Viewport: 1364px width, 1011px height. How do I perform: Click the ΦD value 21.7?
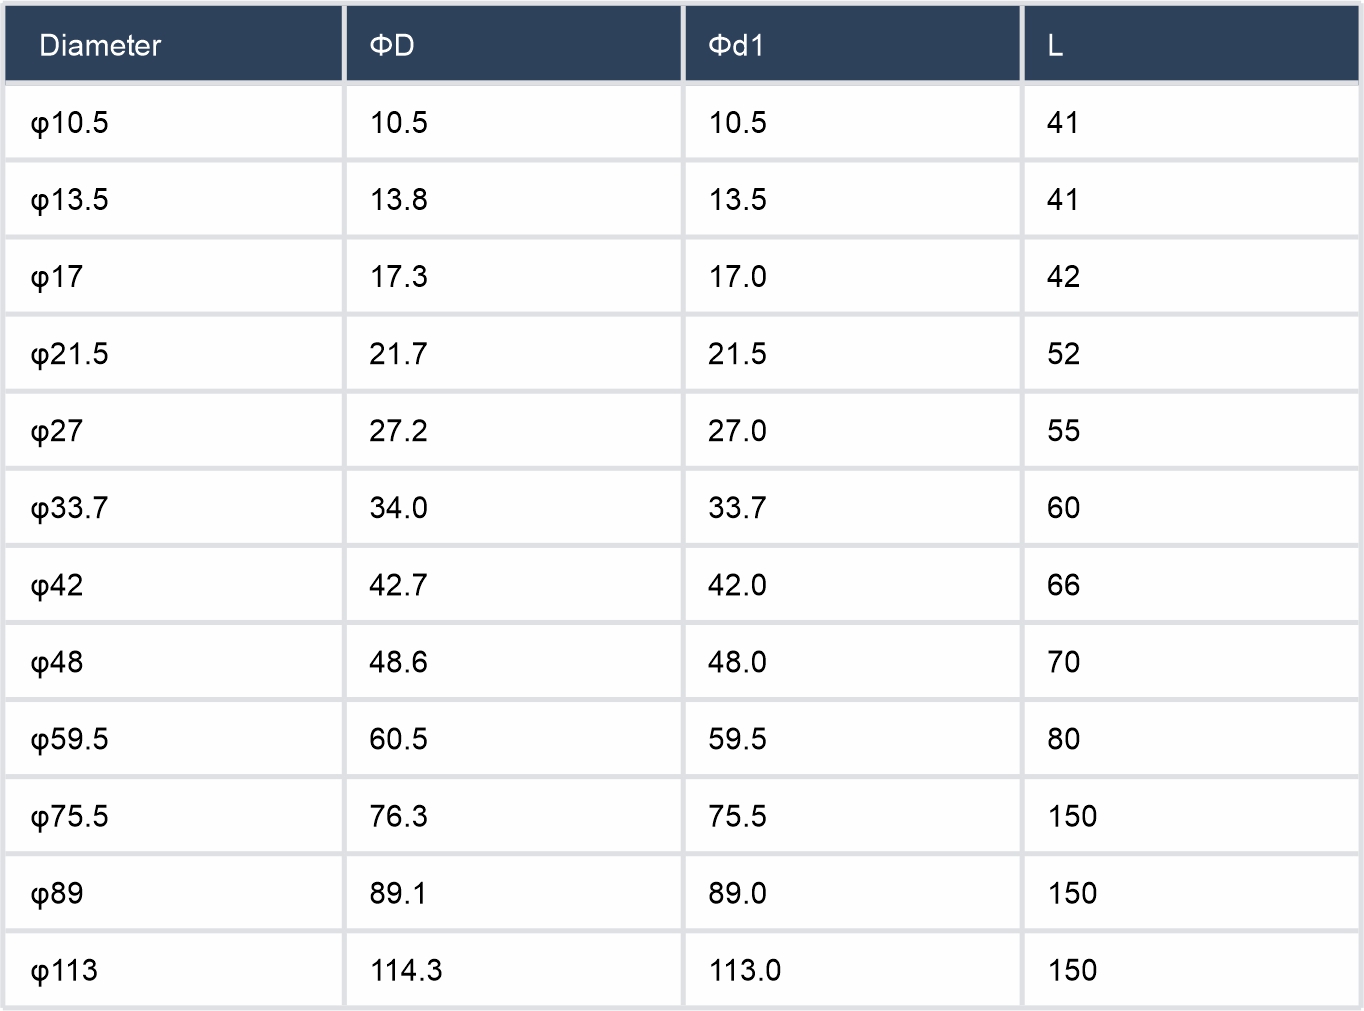[x=398, y=354]
